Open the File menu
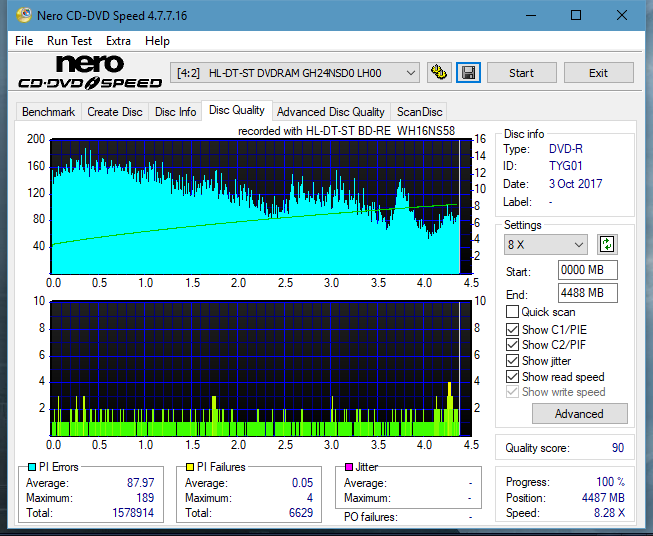Screen dimensions: 653x536 (x=24, y=41)
